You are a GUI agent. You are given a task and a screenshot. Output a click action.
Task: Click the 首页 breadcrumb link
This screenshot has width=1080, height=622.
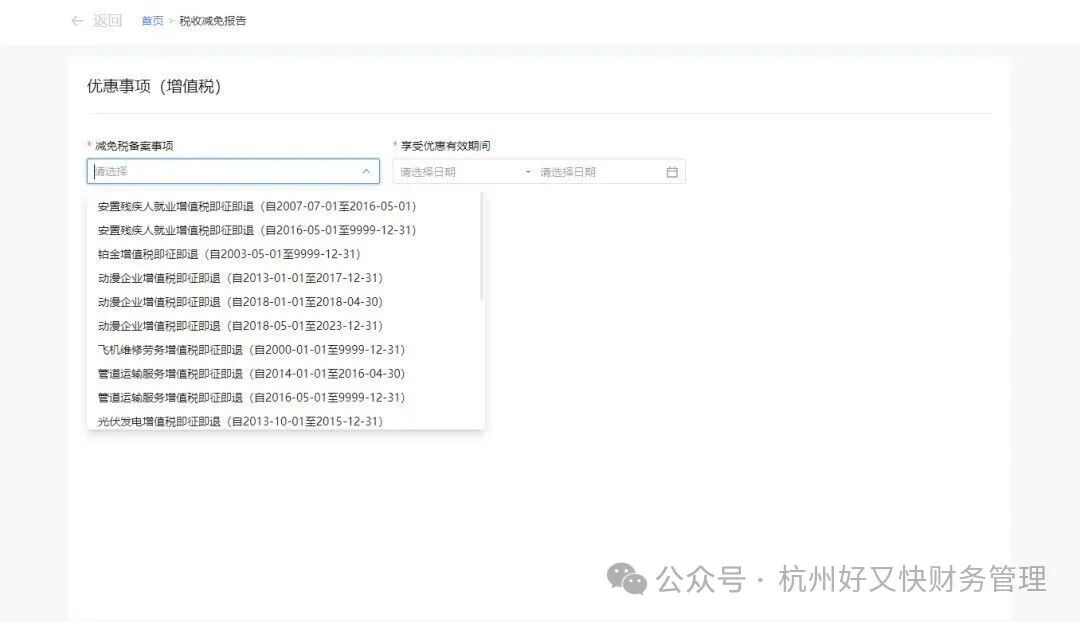tap(150, 21)
